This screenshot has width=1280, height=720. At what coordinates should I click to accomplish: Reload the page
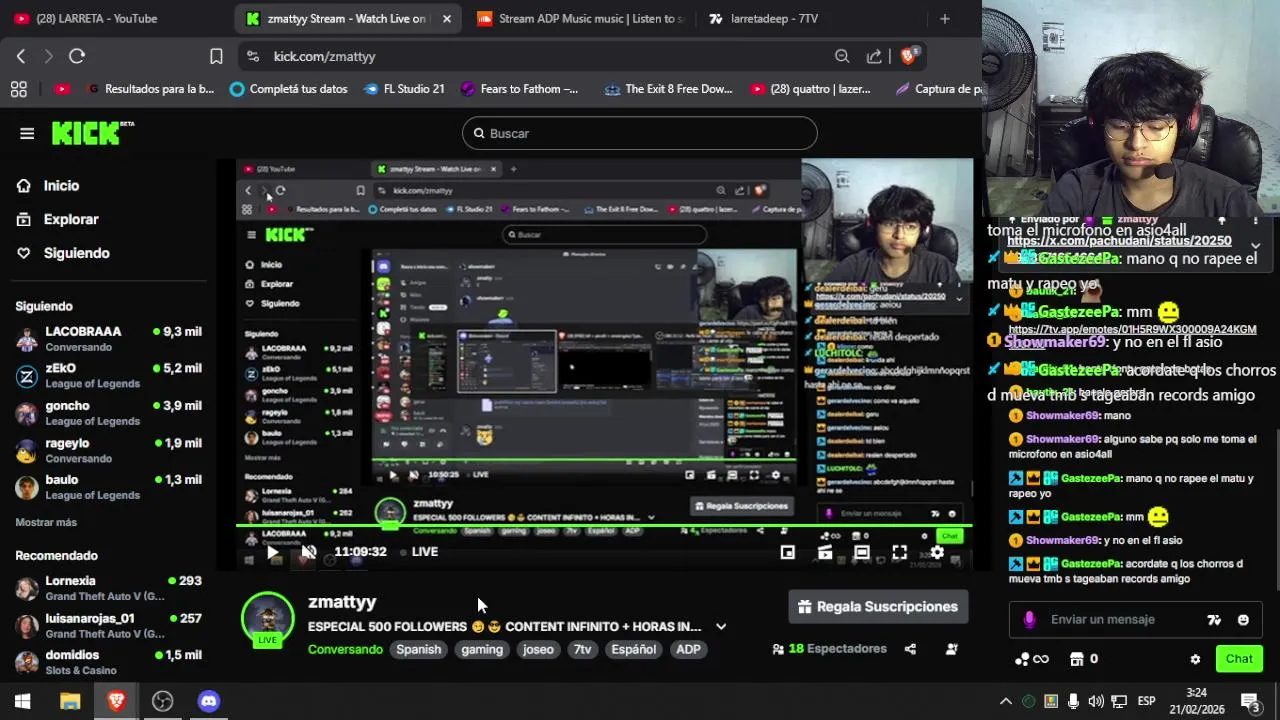coord(77,57)
